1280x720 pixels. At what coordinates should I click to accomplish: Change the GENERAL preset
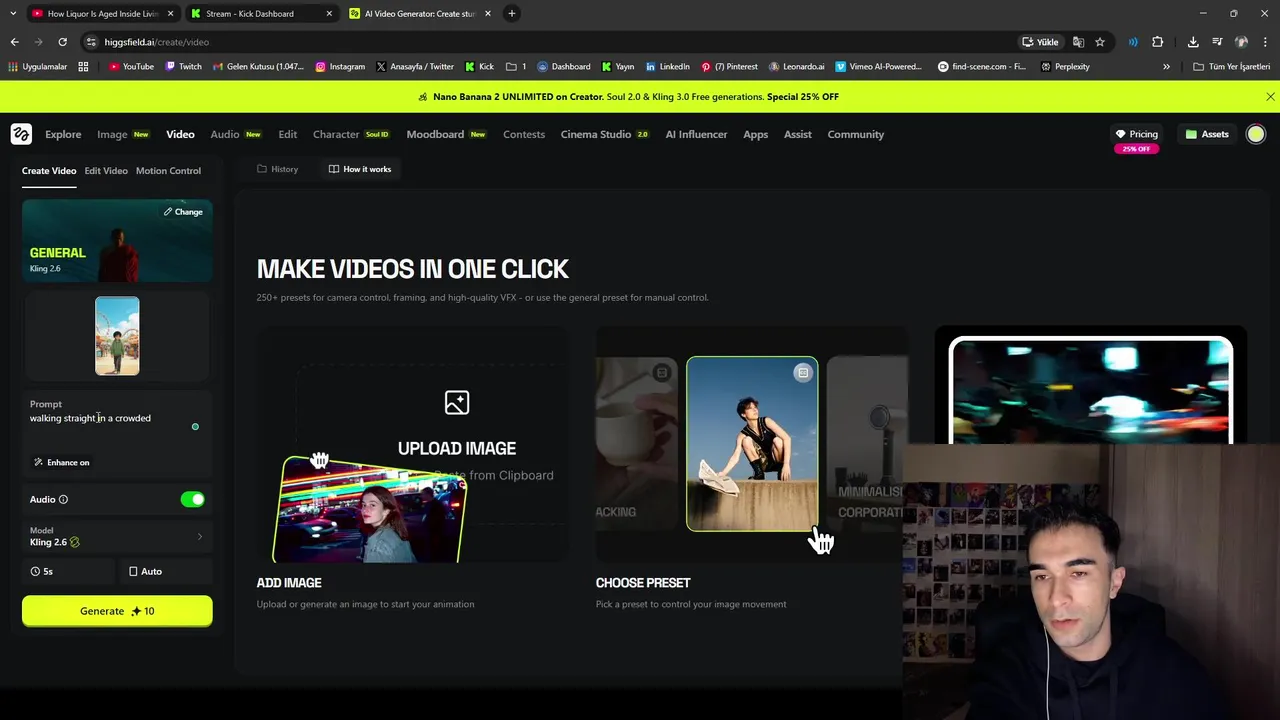(183, 212)
